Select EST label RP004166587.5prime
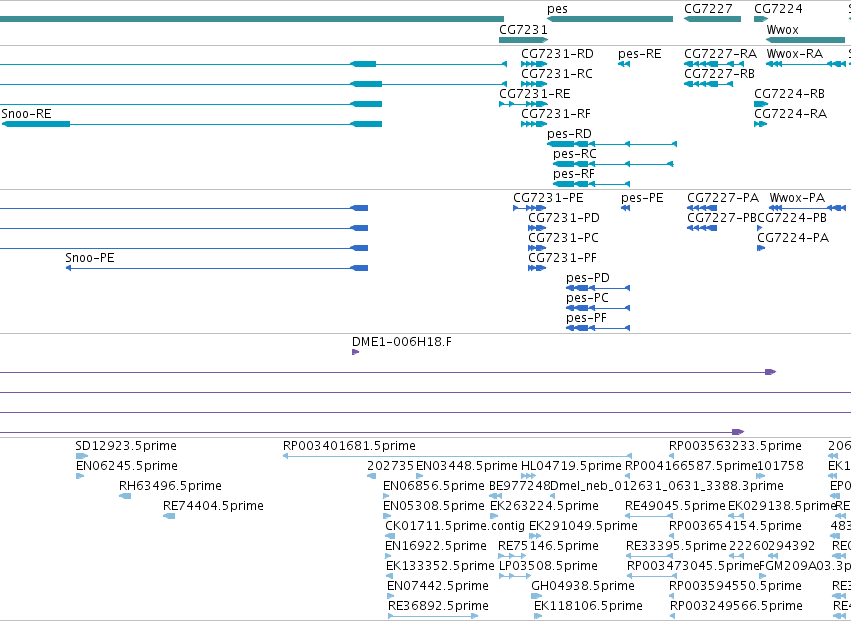Screen dimensions: 851x621 point(691,466)
